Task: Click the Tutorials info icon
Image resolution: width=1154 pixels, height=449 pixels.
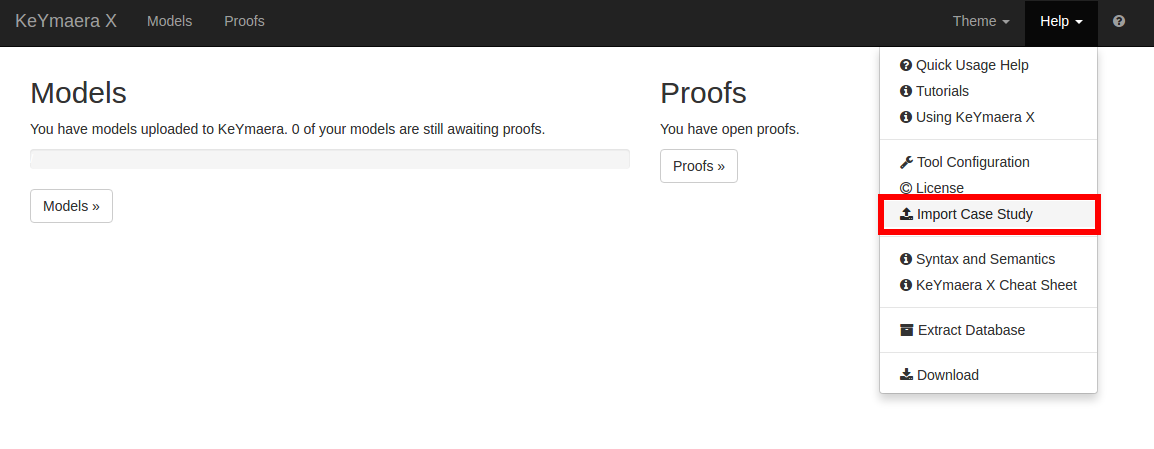Action: [x=906, y=91]
